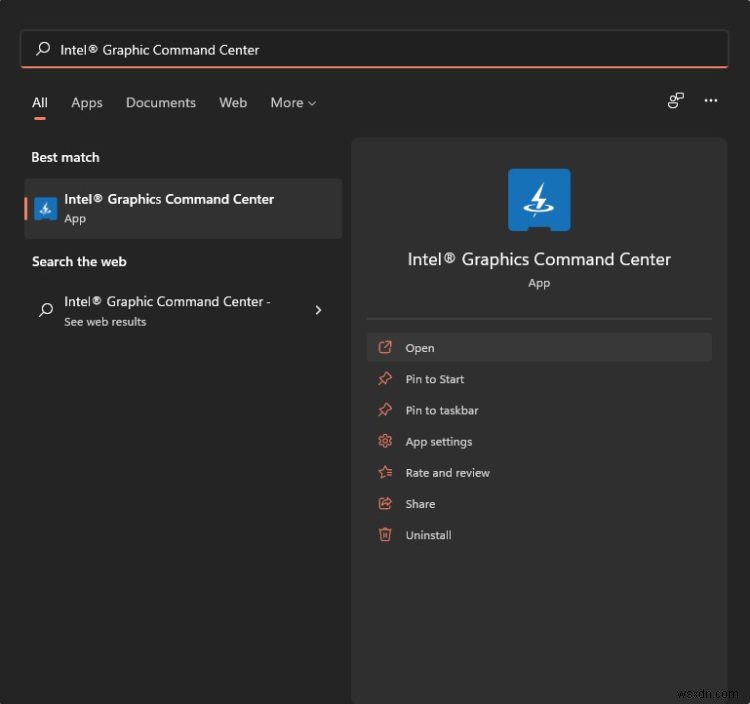Screen dimensions: 750x704
Task: Select Share option
Action: coord(539,504)
